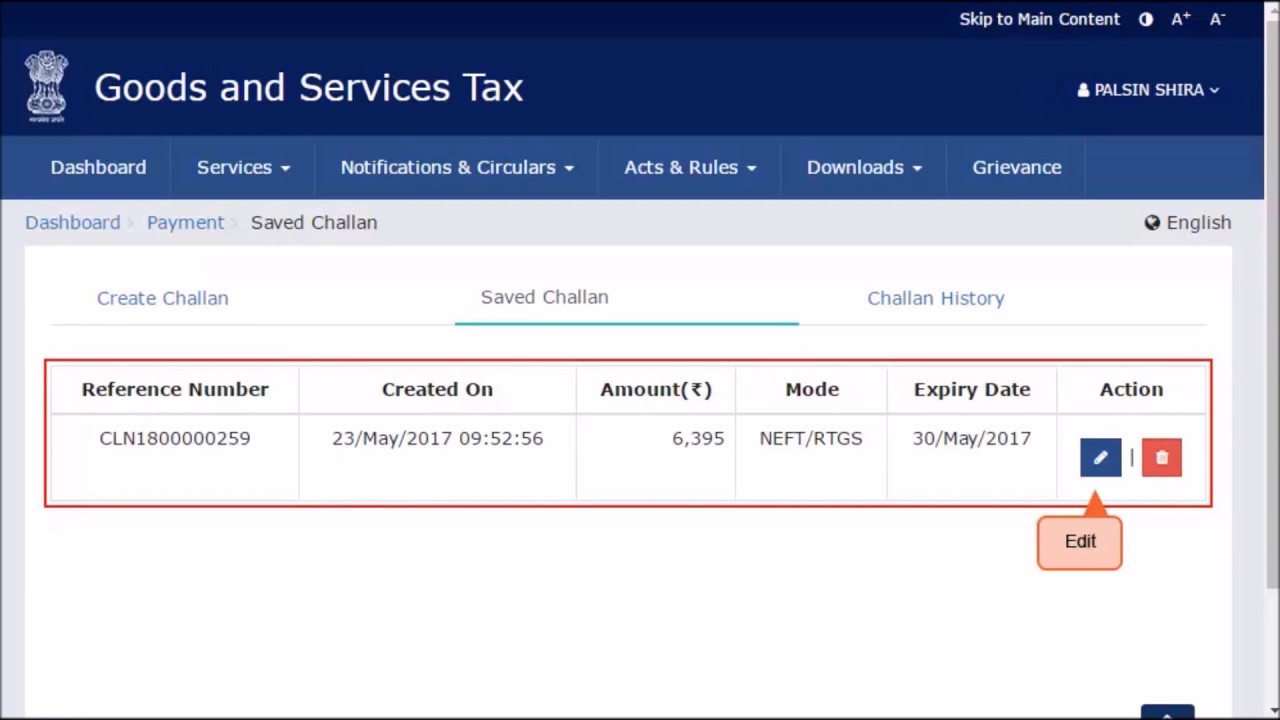Click the Goods and Services Tax title
This screenshot has width=1280, height=720.
pyautogui.click(x=309, y=88)
